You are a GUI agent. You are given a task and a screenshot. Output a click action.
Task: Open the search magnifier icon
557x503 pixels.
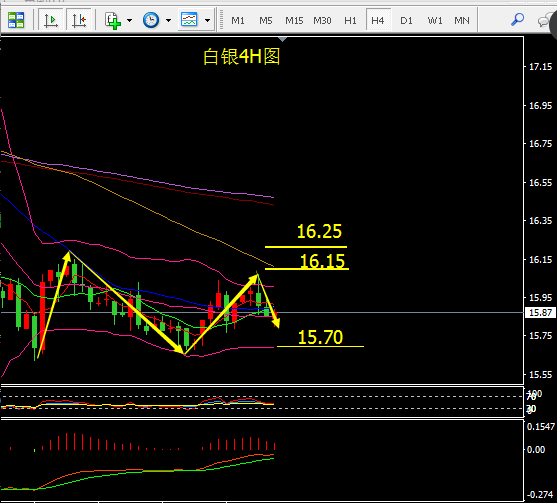click(x=517, y=20)
